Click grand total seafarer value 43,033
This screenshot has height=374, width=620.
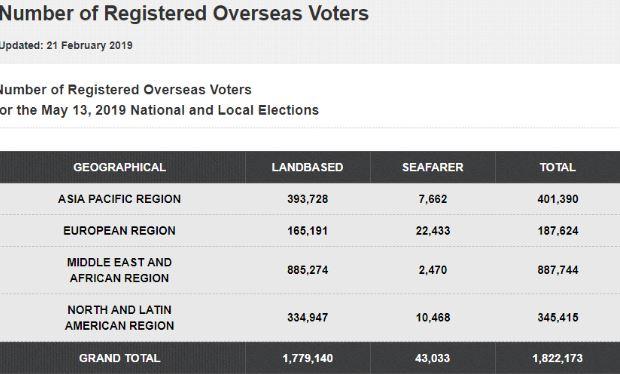[433, 358]
